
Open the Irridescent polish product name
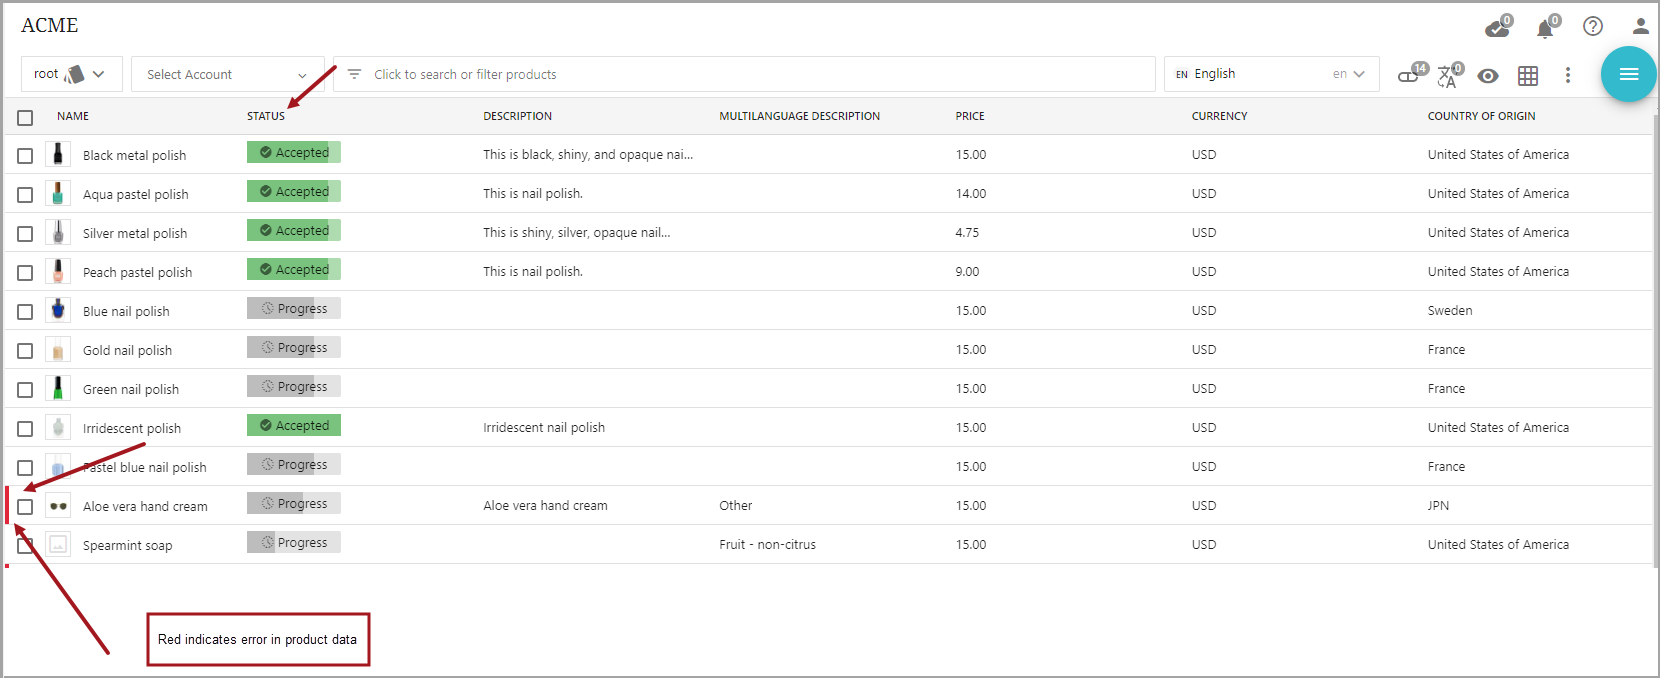click(x=132, y=429)
